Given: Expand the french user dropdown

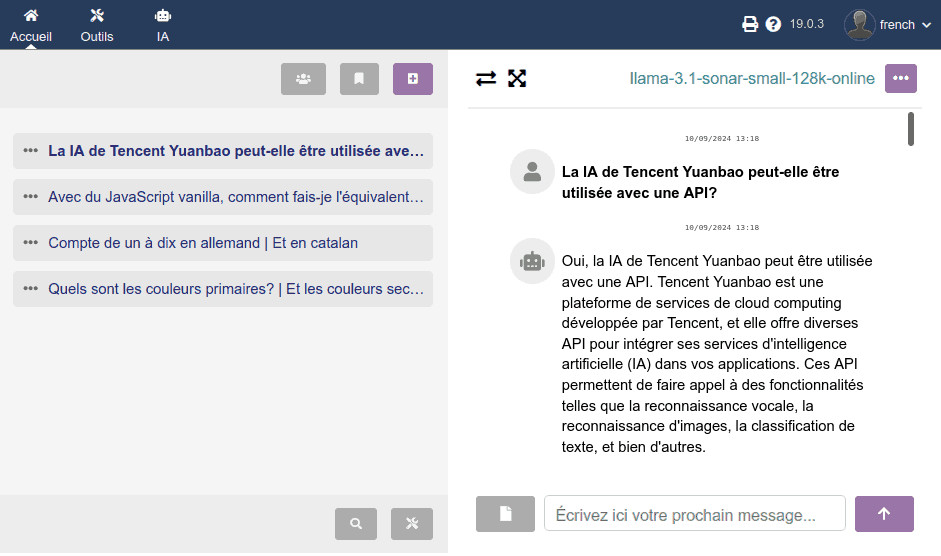Looking at the screenshot, I should point(905,25).
